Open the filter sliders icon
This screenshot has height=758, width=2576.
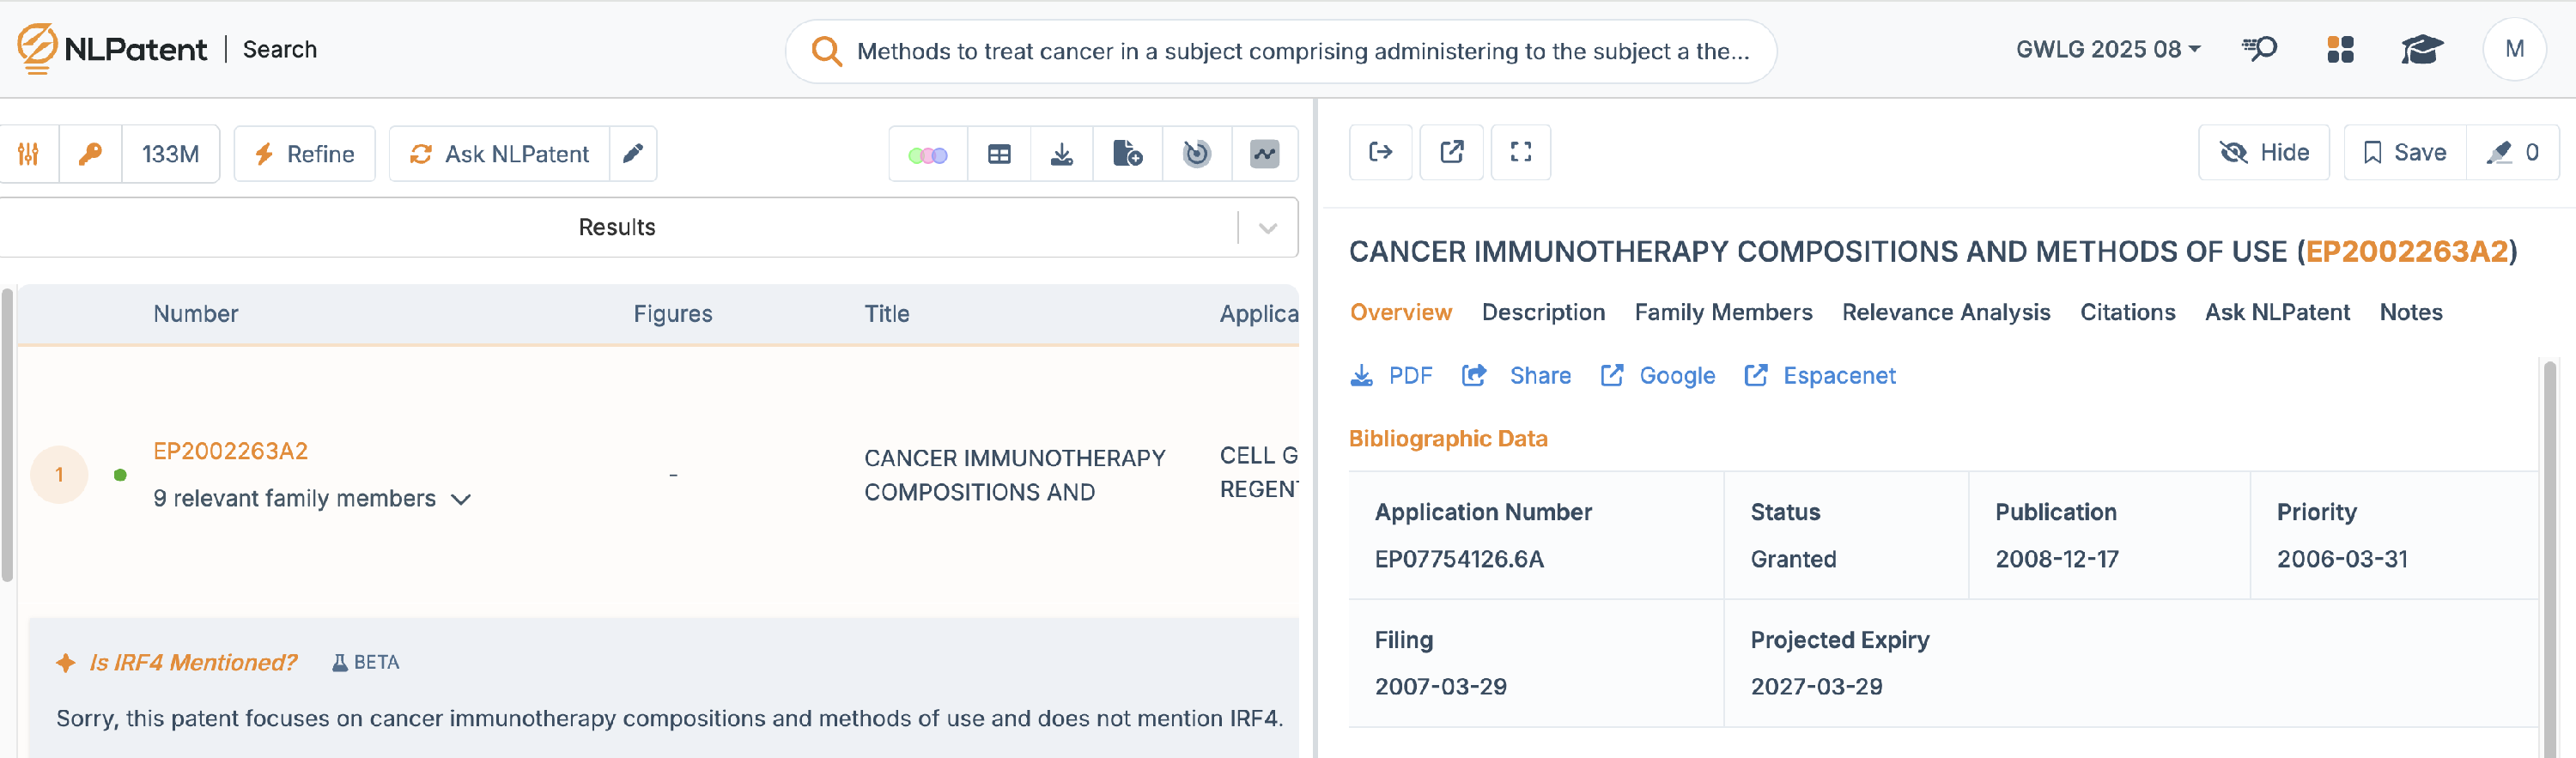click(28, 154)
